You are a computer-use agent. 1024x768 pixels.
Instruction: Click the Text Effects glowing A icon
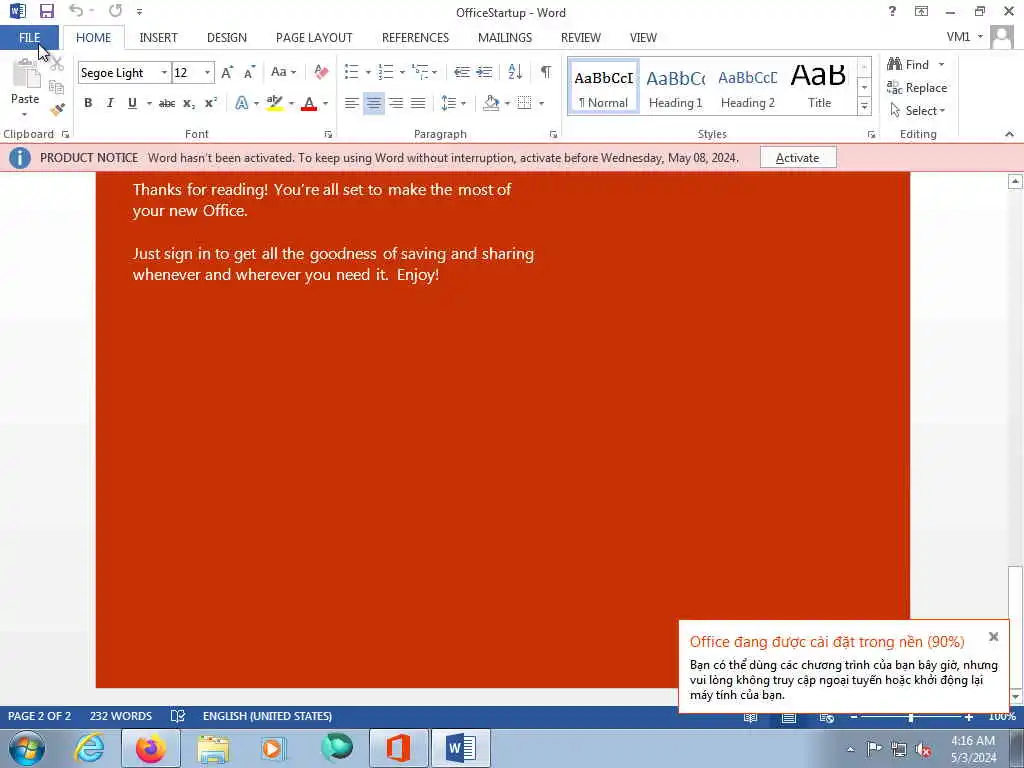(x=242, y=103)
